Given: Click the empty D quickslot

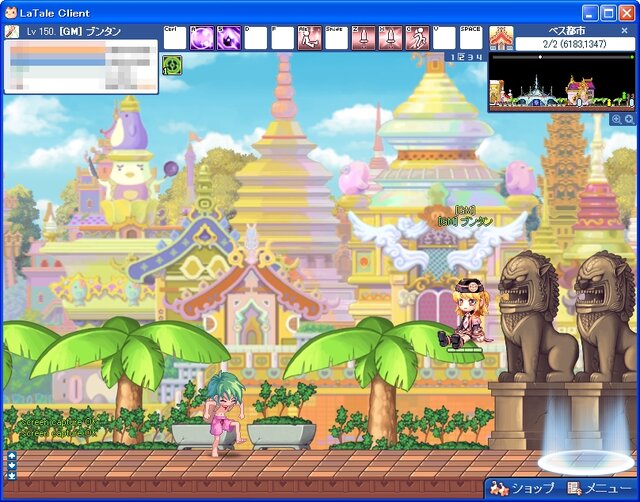Looking at the screenshot, I should [x=256, y=38].
